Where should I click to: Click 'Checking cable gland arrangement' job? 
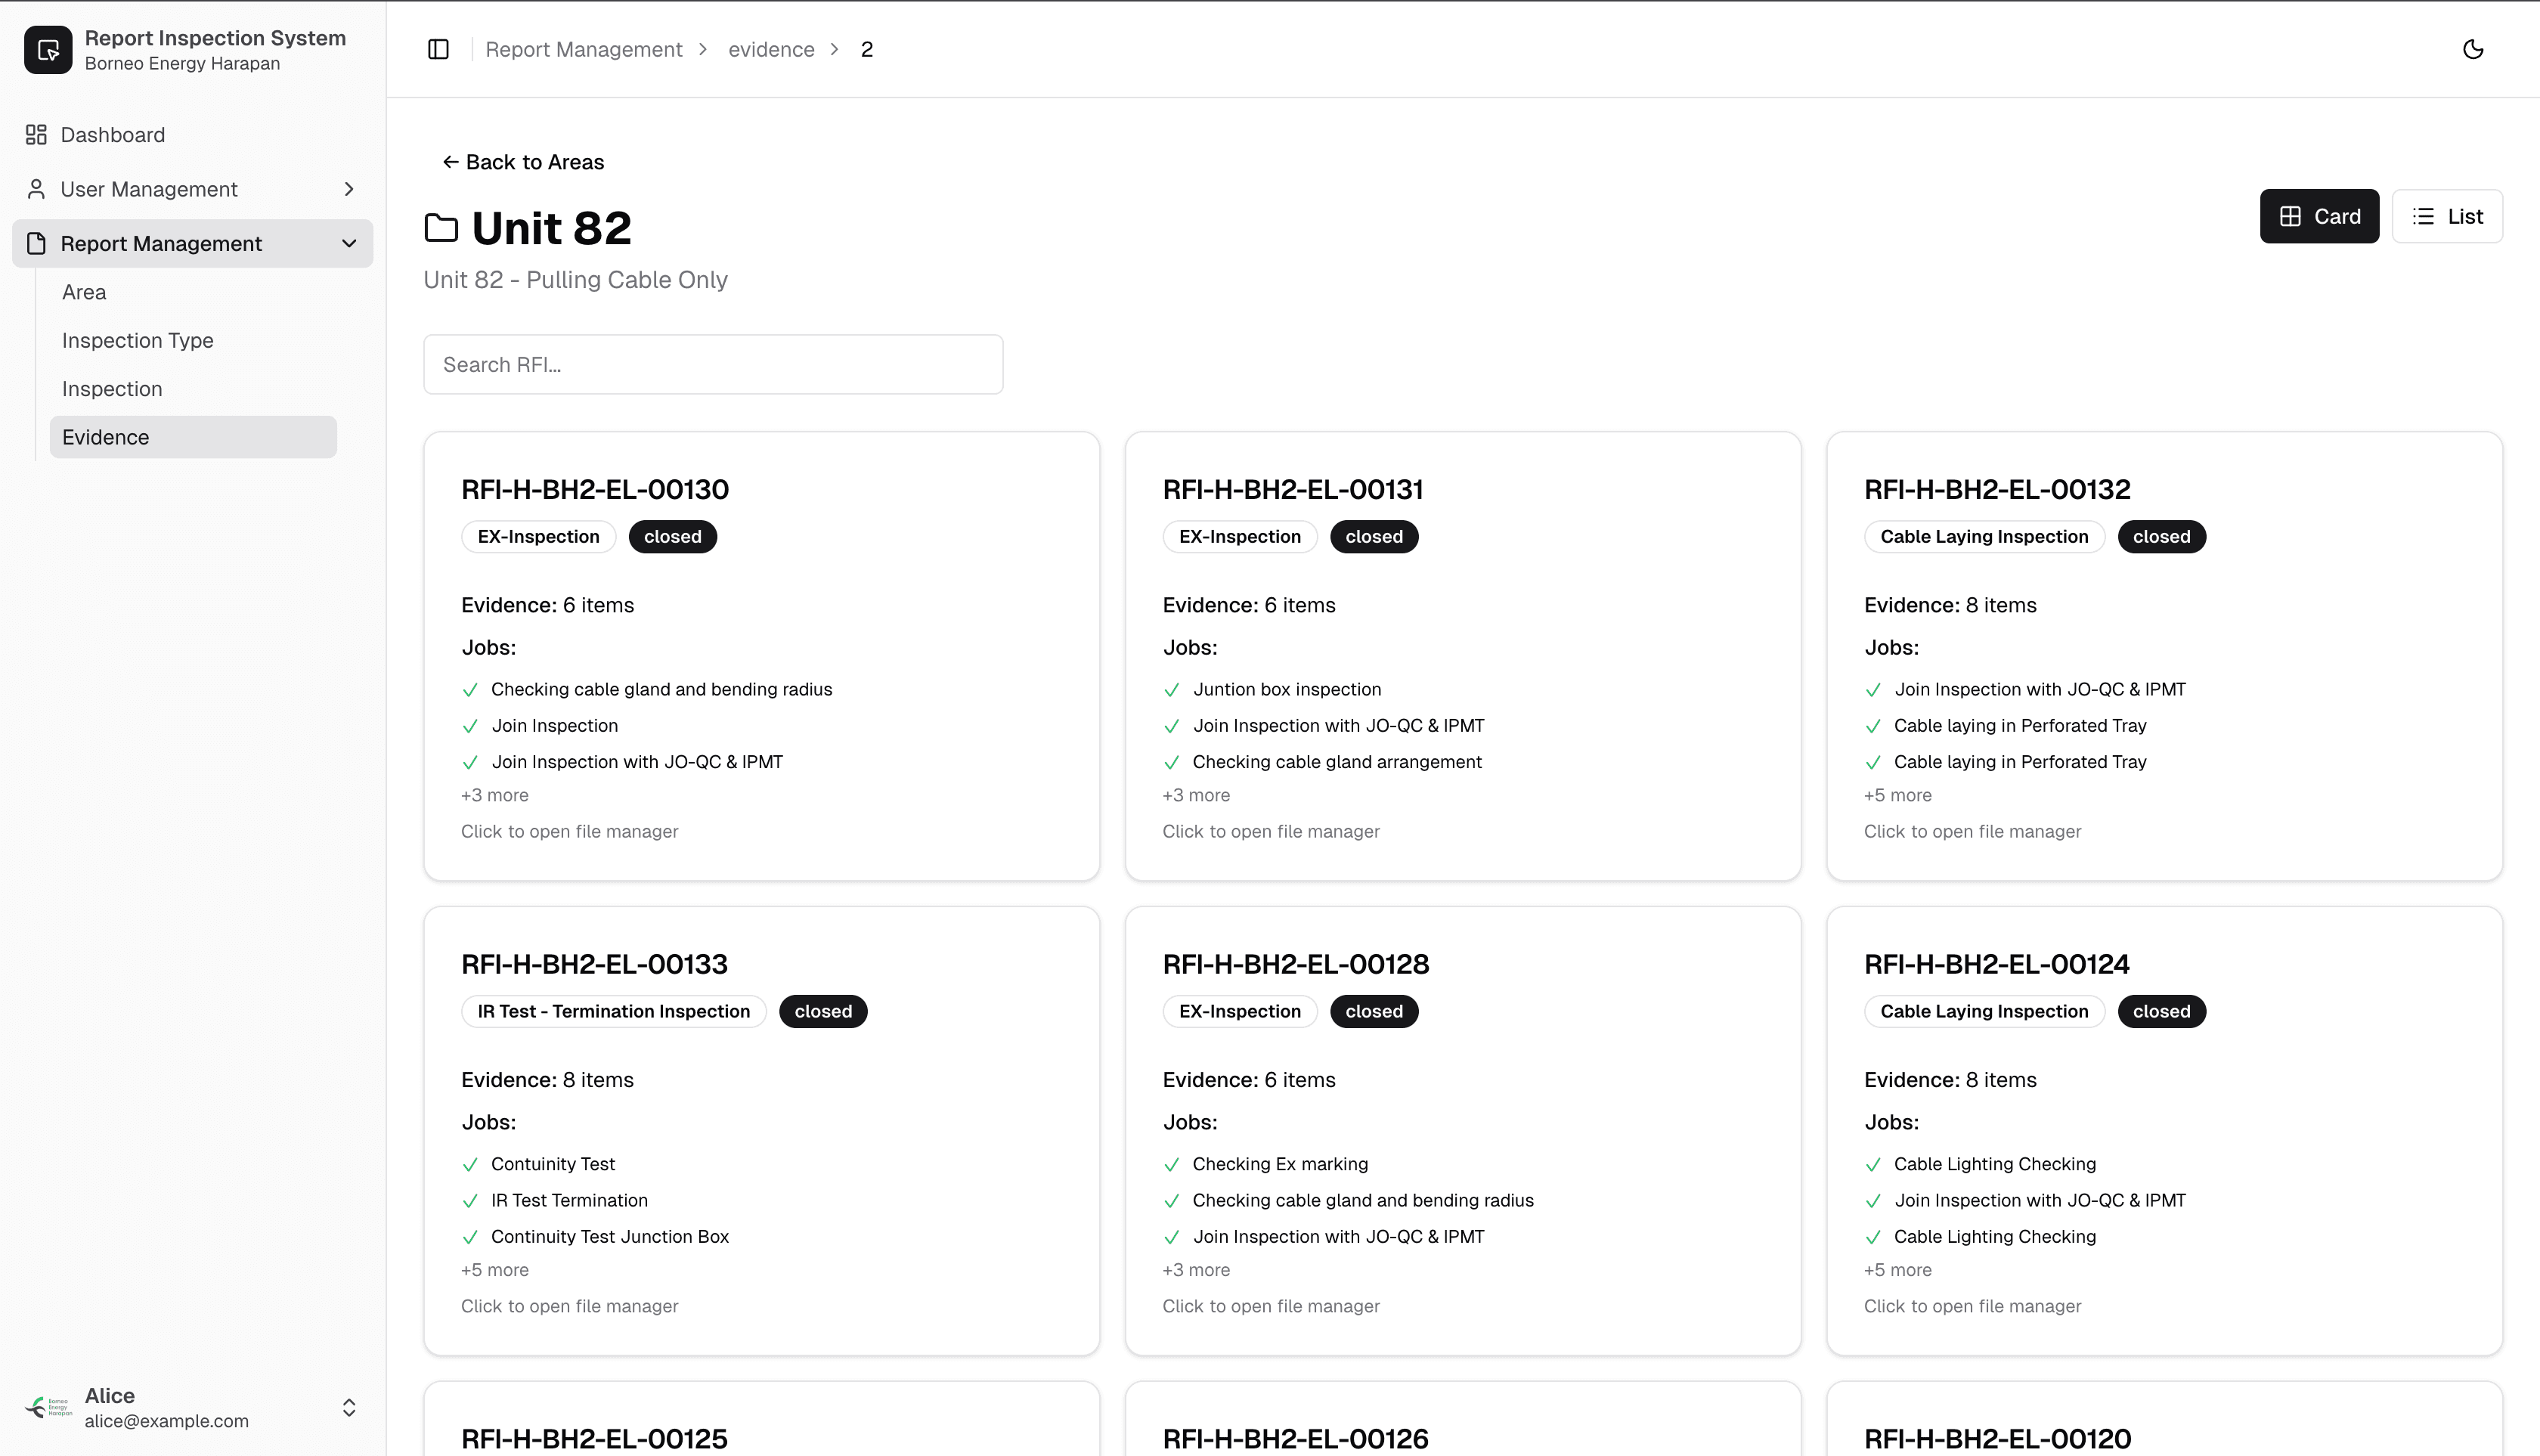(x=1337, y=762)
